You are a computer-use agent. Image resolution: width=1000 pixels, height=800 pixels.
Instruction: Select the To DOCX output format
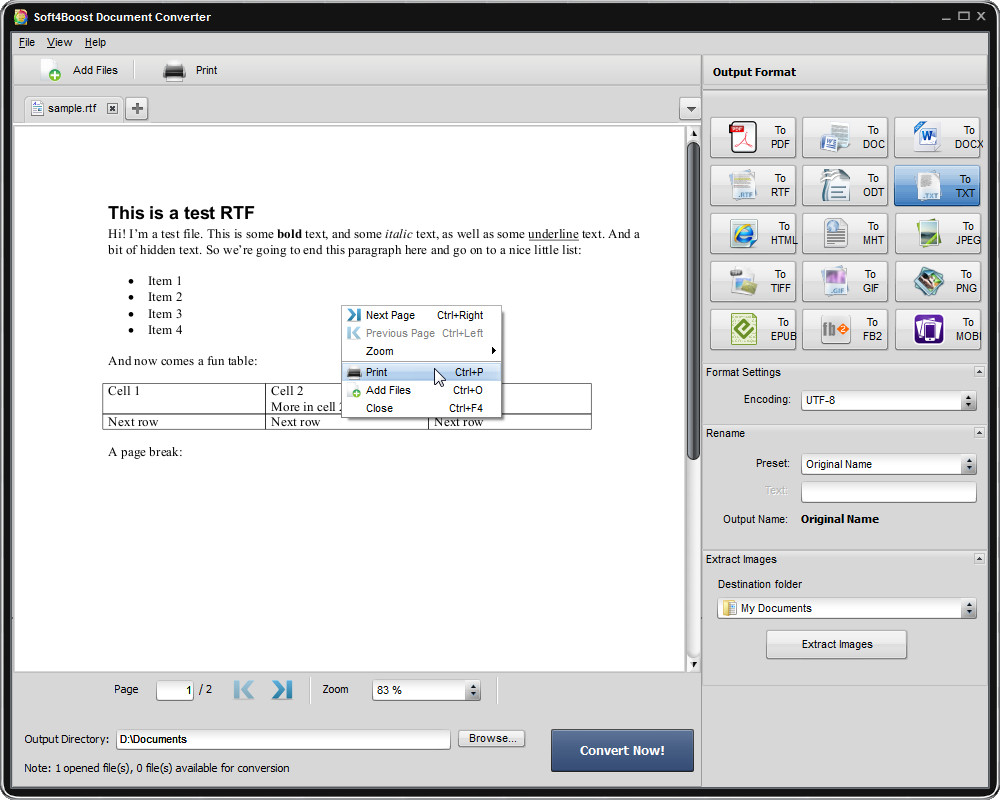(x=938, y=137)
